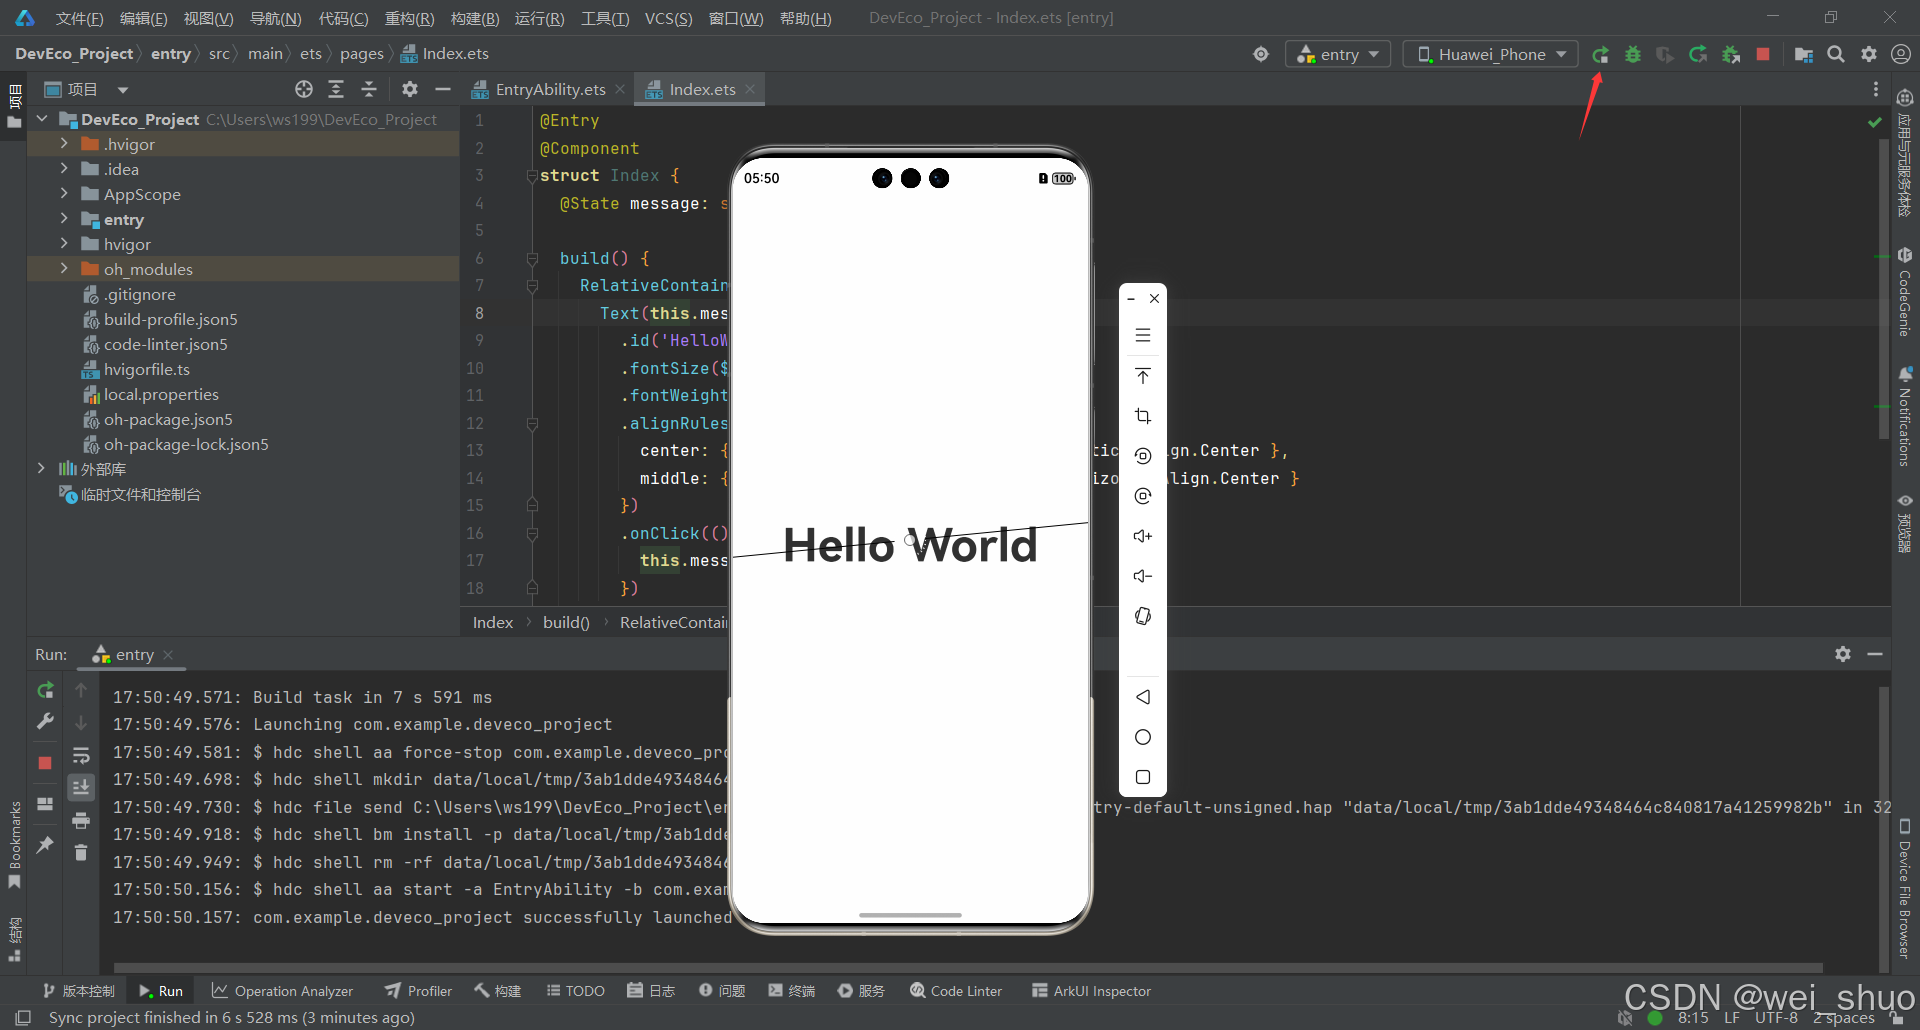Open the TODO tool window
Image resolution: width=1920 pixels, height=1030 pixels.
[576, 991]
